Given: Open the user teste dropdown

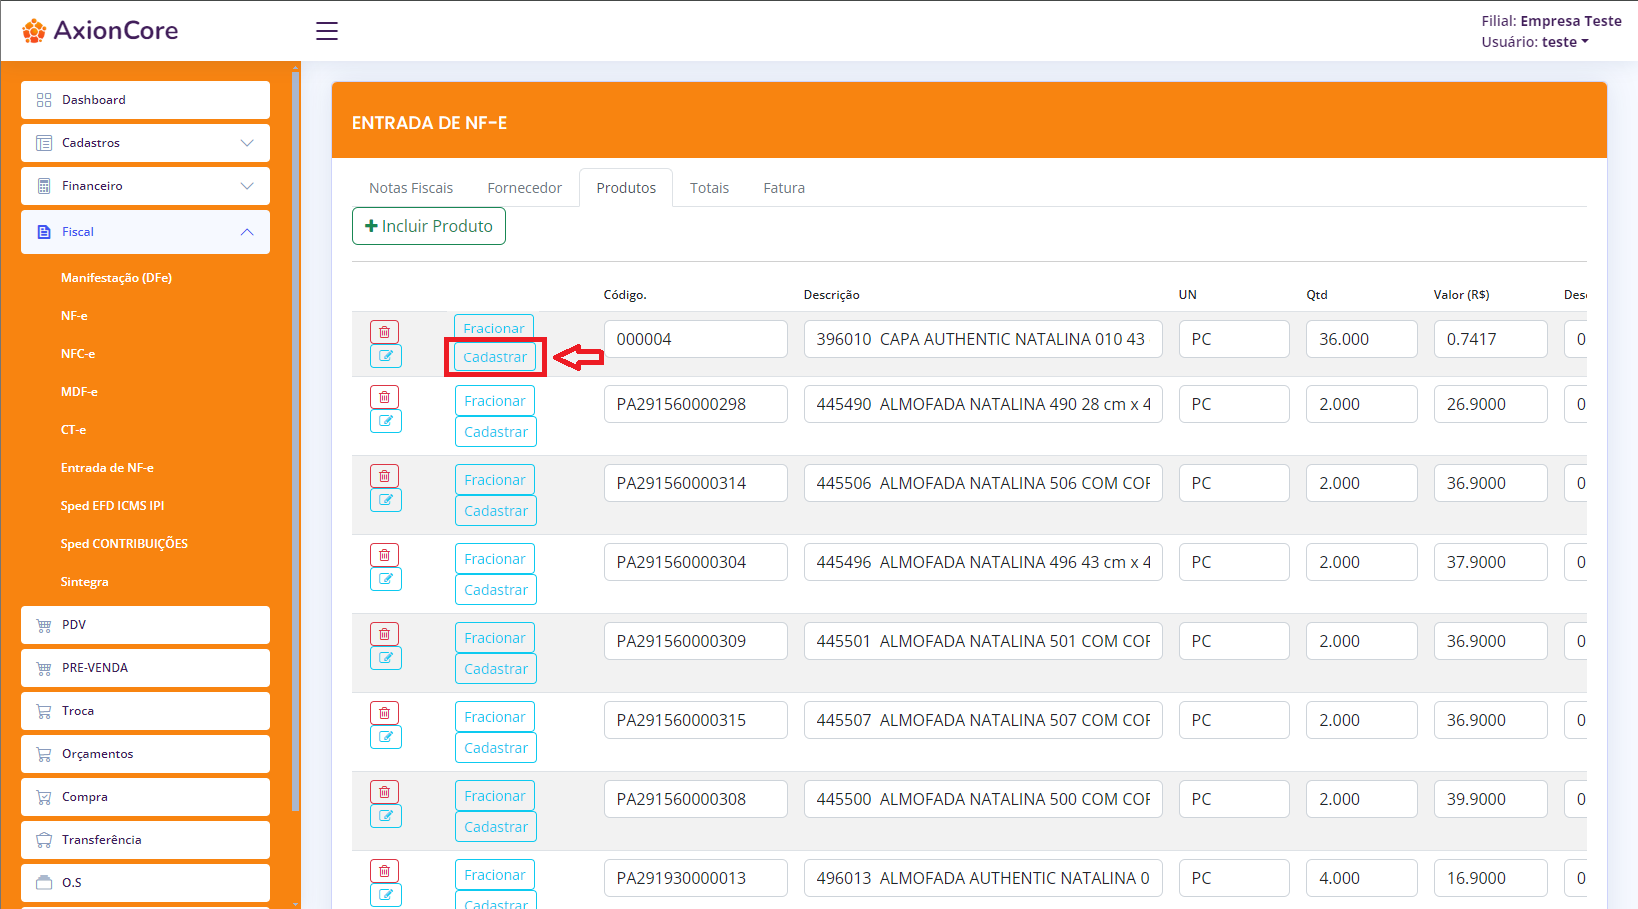Looking at the screenshot, I should [x=1564, y=42].
